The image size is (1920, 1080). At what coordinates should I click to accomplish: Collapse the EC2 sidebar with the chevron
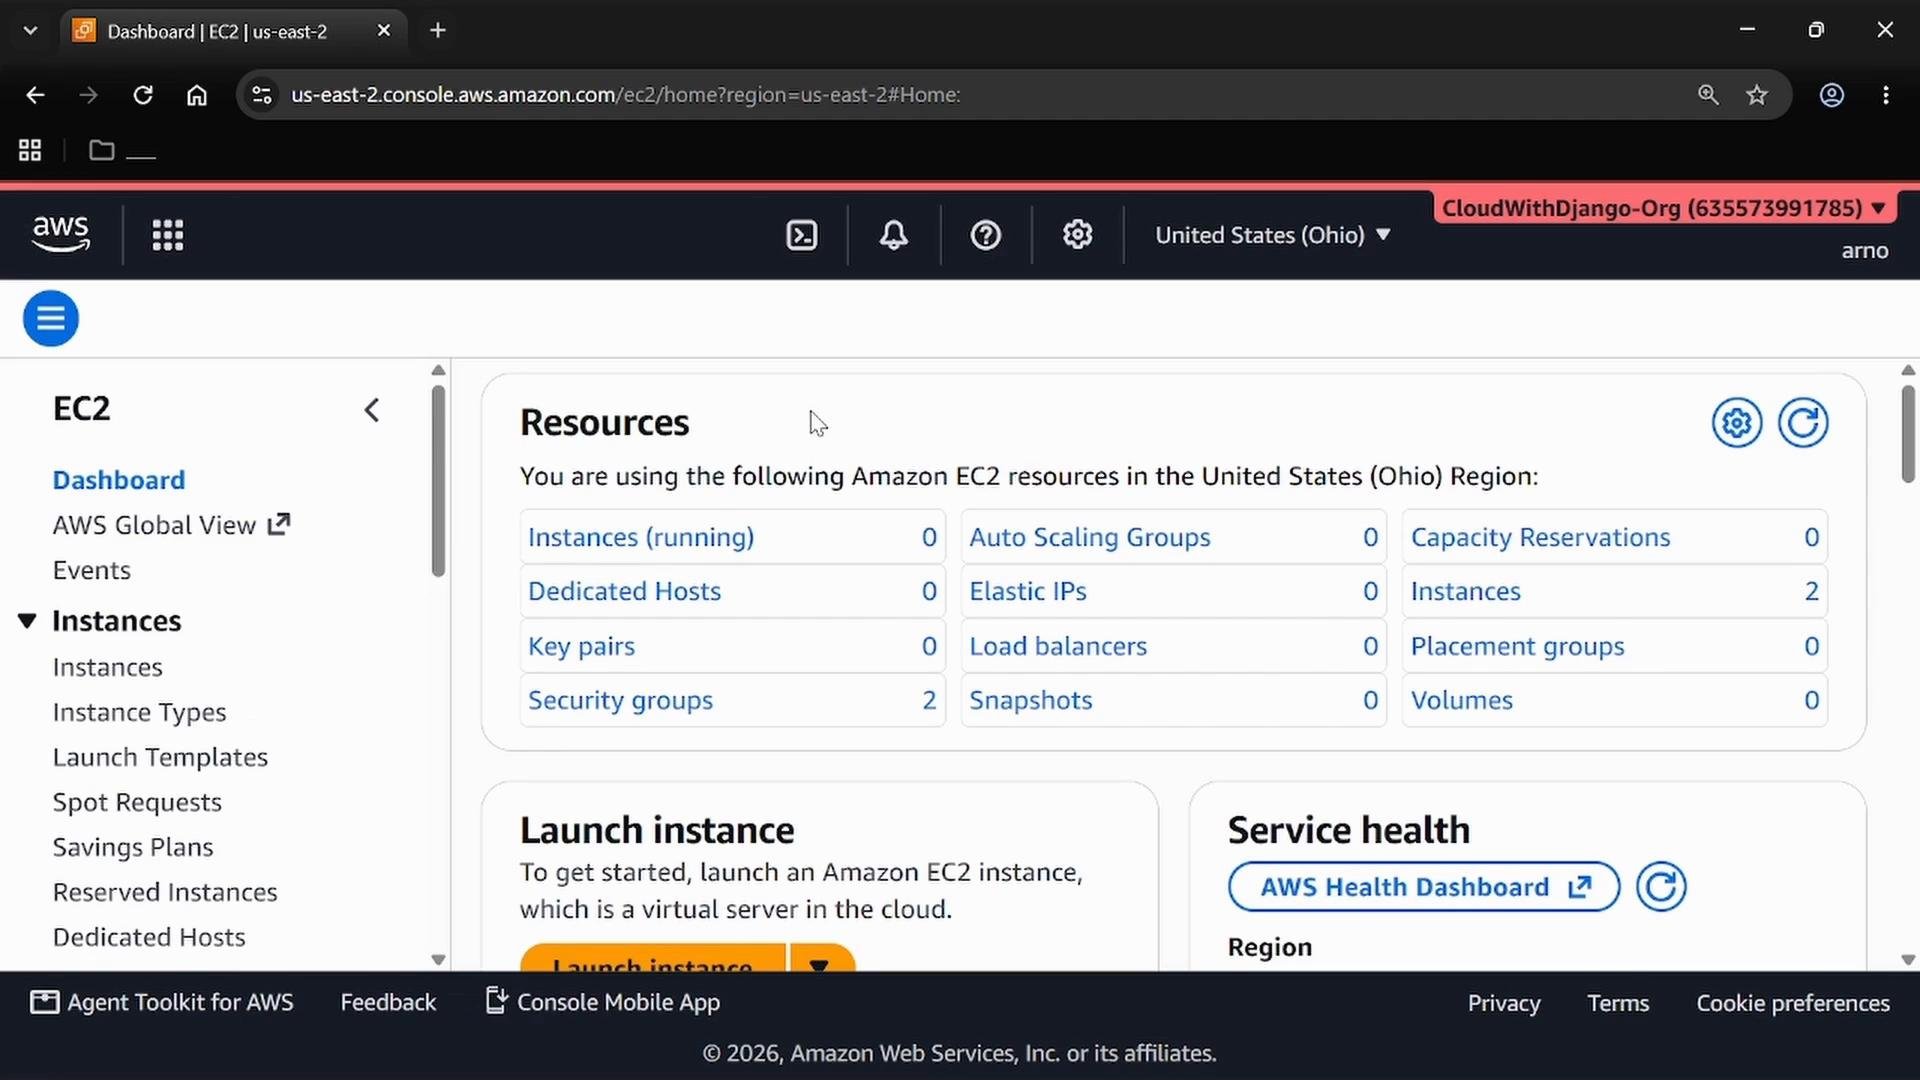coord(372,410)
